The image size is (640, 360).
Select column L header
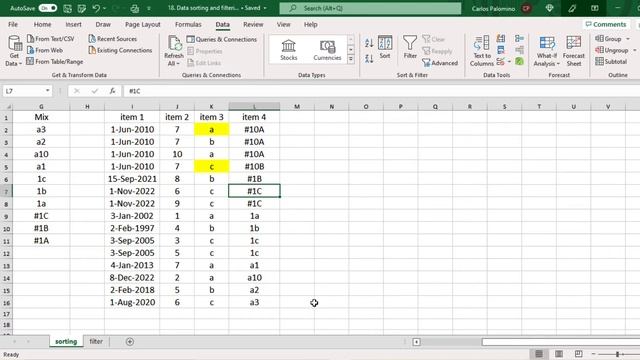coord(254,107)
